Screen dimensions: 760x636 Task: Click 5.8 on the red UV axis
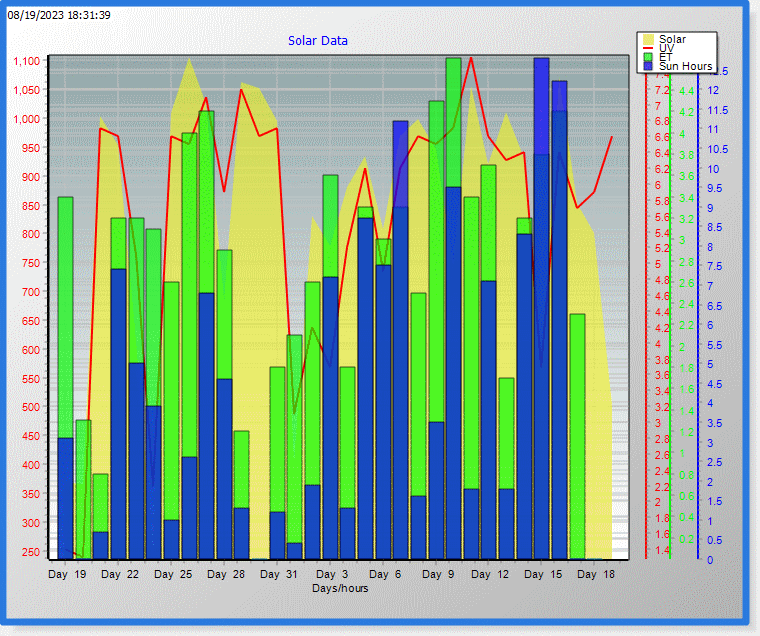[662, 201]
